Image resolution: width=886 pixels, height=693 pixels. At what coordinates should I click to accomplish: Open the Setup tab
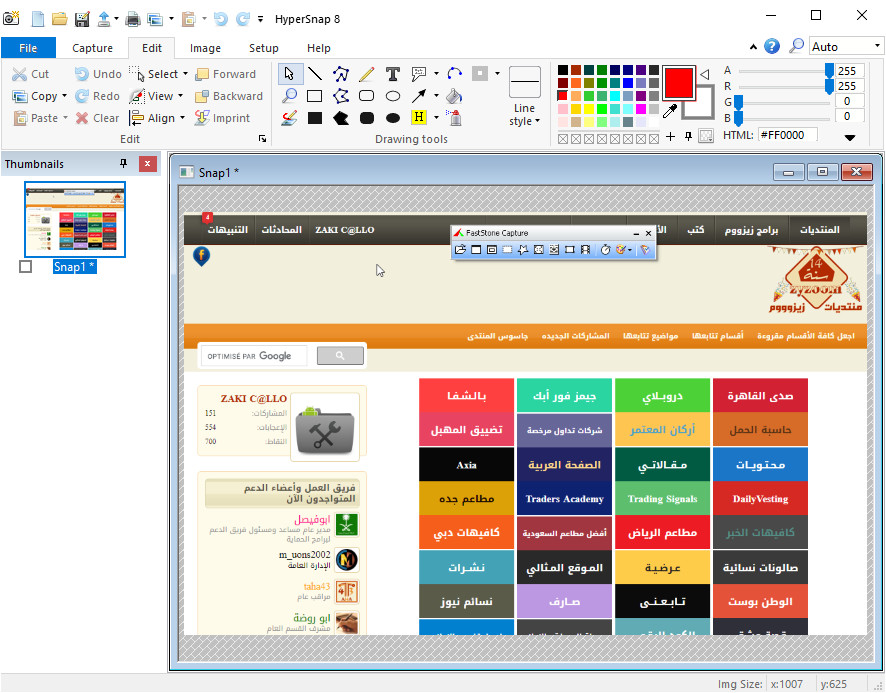click(263, 48)
